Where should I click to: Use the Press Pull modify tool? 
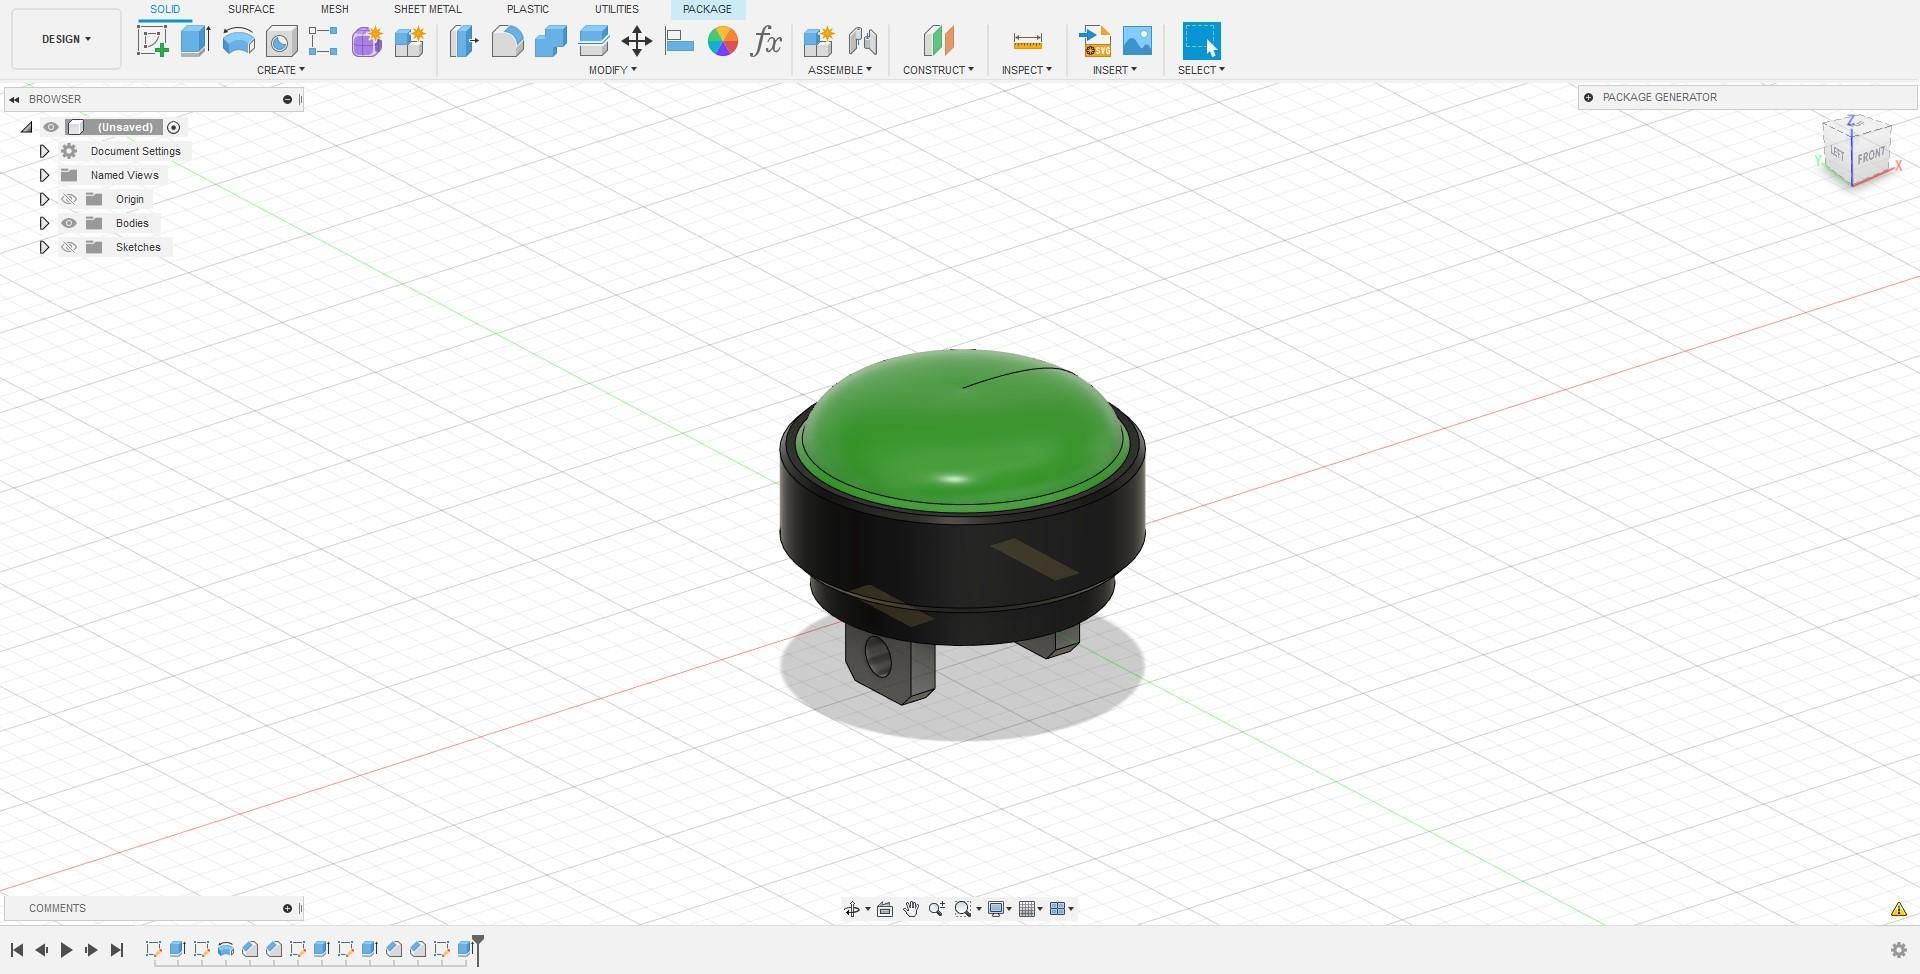pyautogui.click(x=464, y=41)
